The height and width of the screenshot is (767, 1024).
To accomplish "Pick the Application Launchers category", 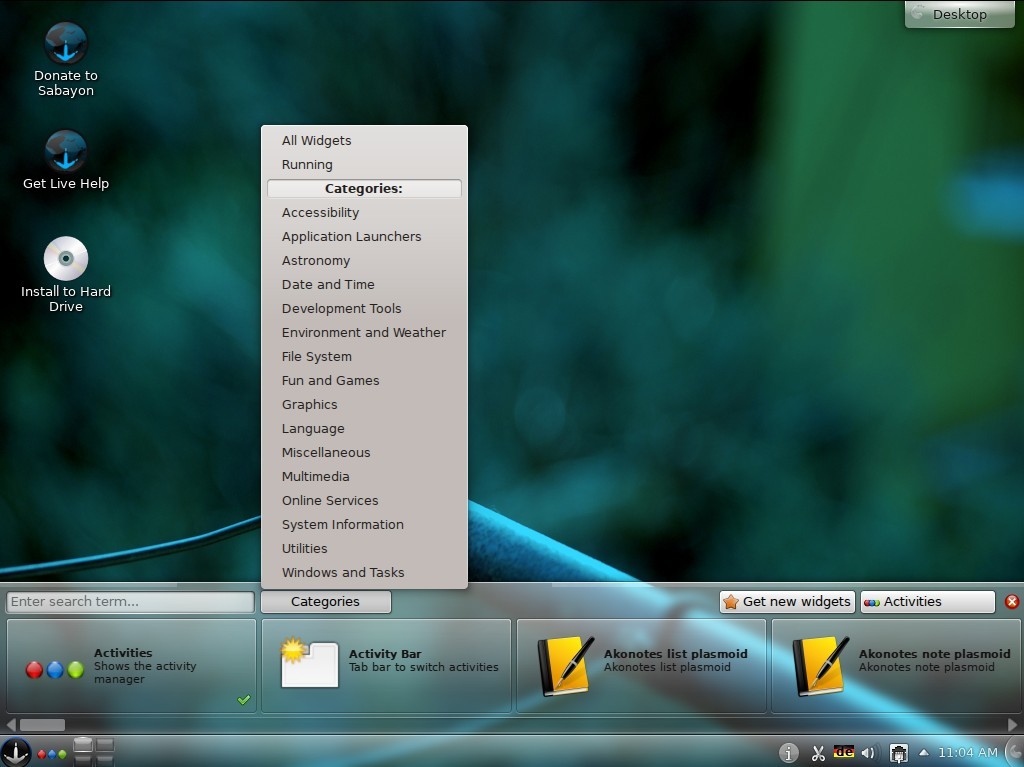I will tap(364, 237).
